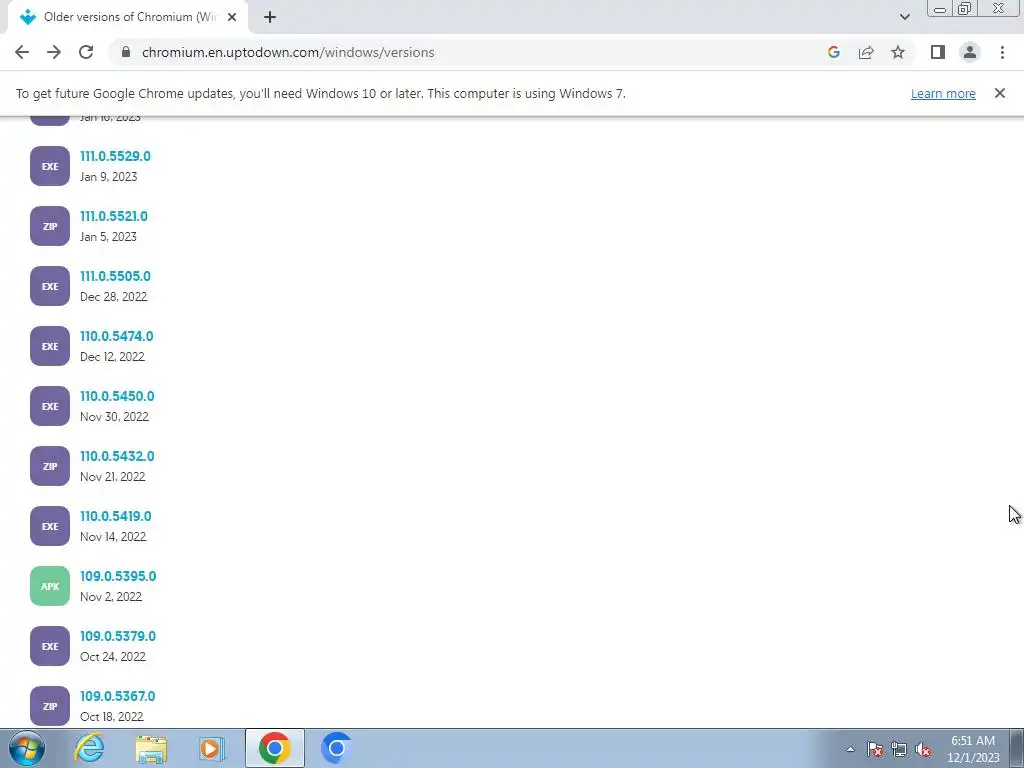1024x768 pixels.
Task: Open Chromium from the taskbar
Action: click(x=336, y=748)
